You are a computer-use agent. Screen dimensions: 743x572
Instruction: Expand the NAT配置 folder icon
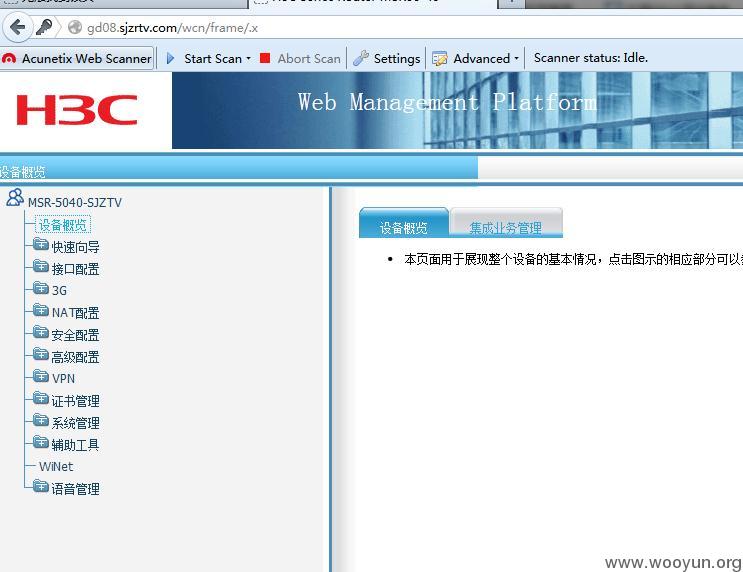pos(41,310)
